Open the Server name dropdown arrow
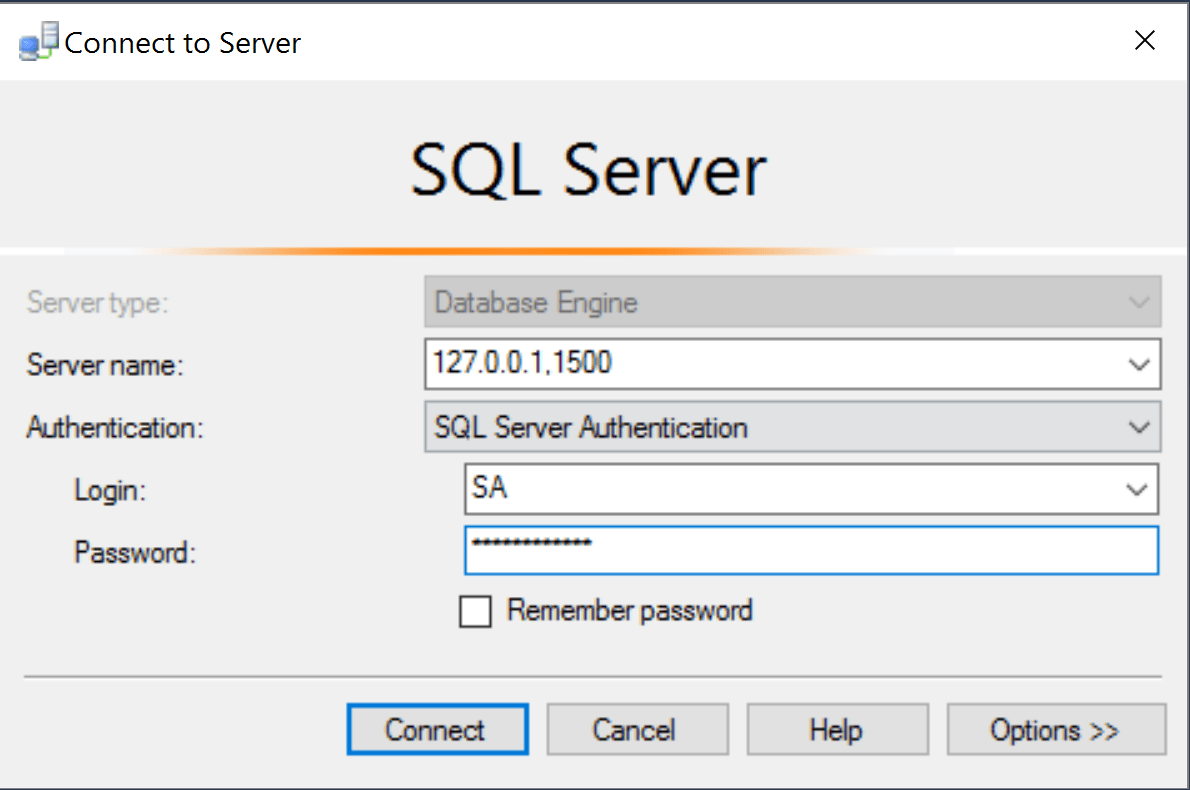1190x790 pixels. [x=1140, y=364]
